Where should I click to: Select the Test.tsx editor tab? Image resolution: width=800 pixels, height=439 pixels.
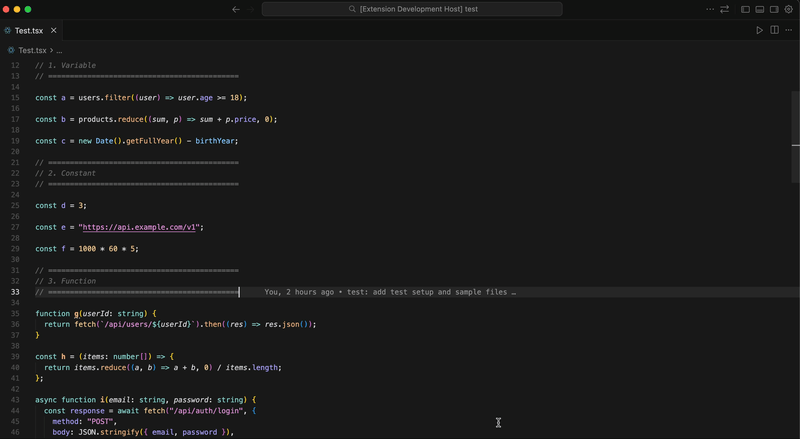tap(31, 31)
